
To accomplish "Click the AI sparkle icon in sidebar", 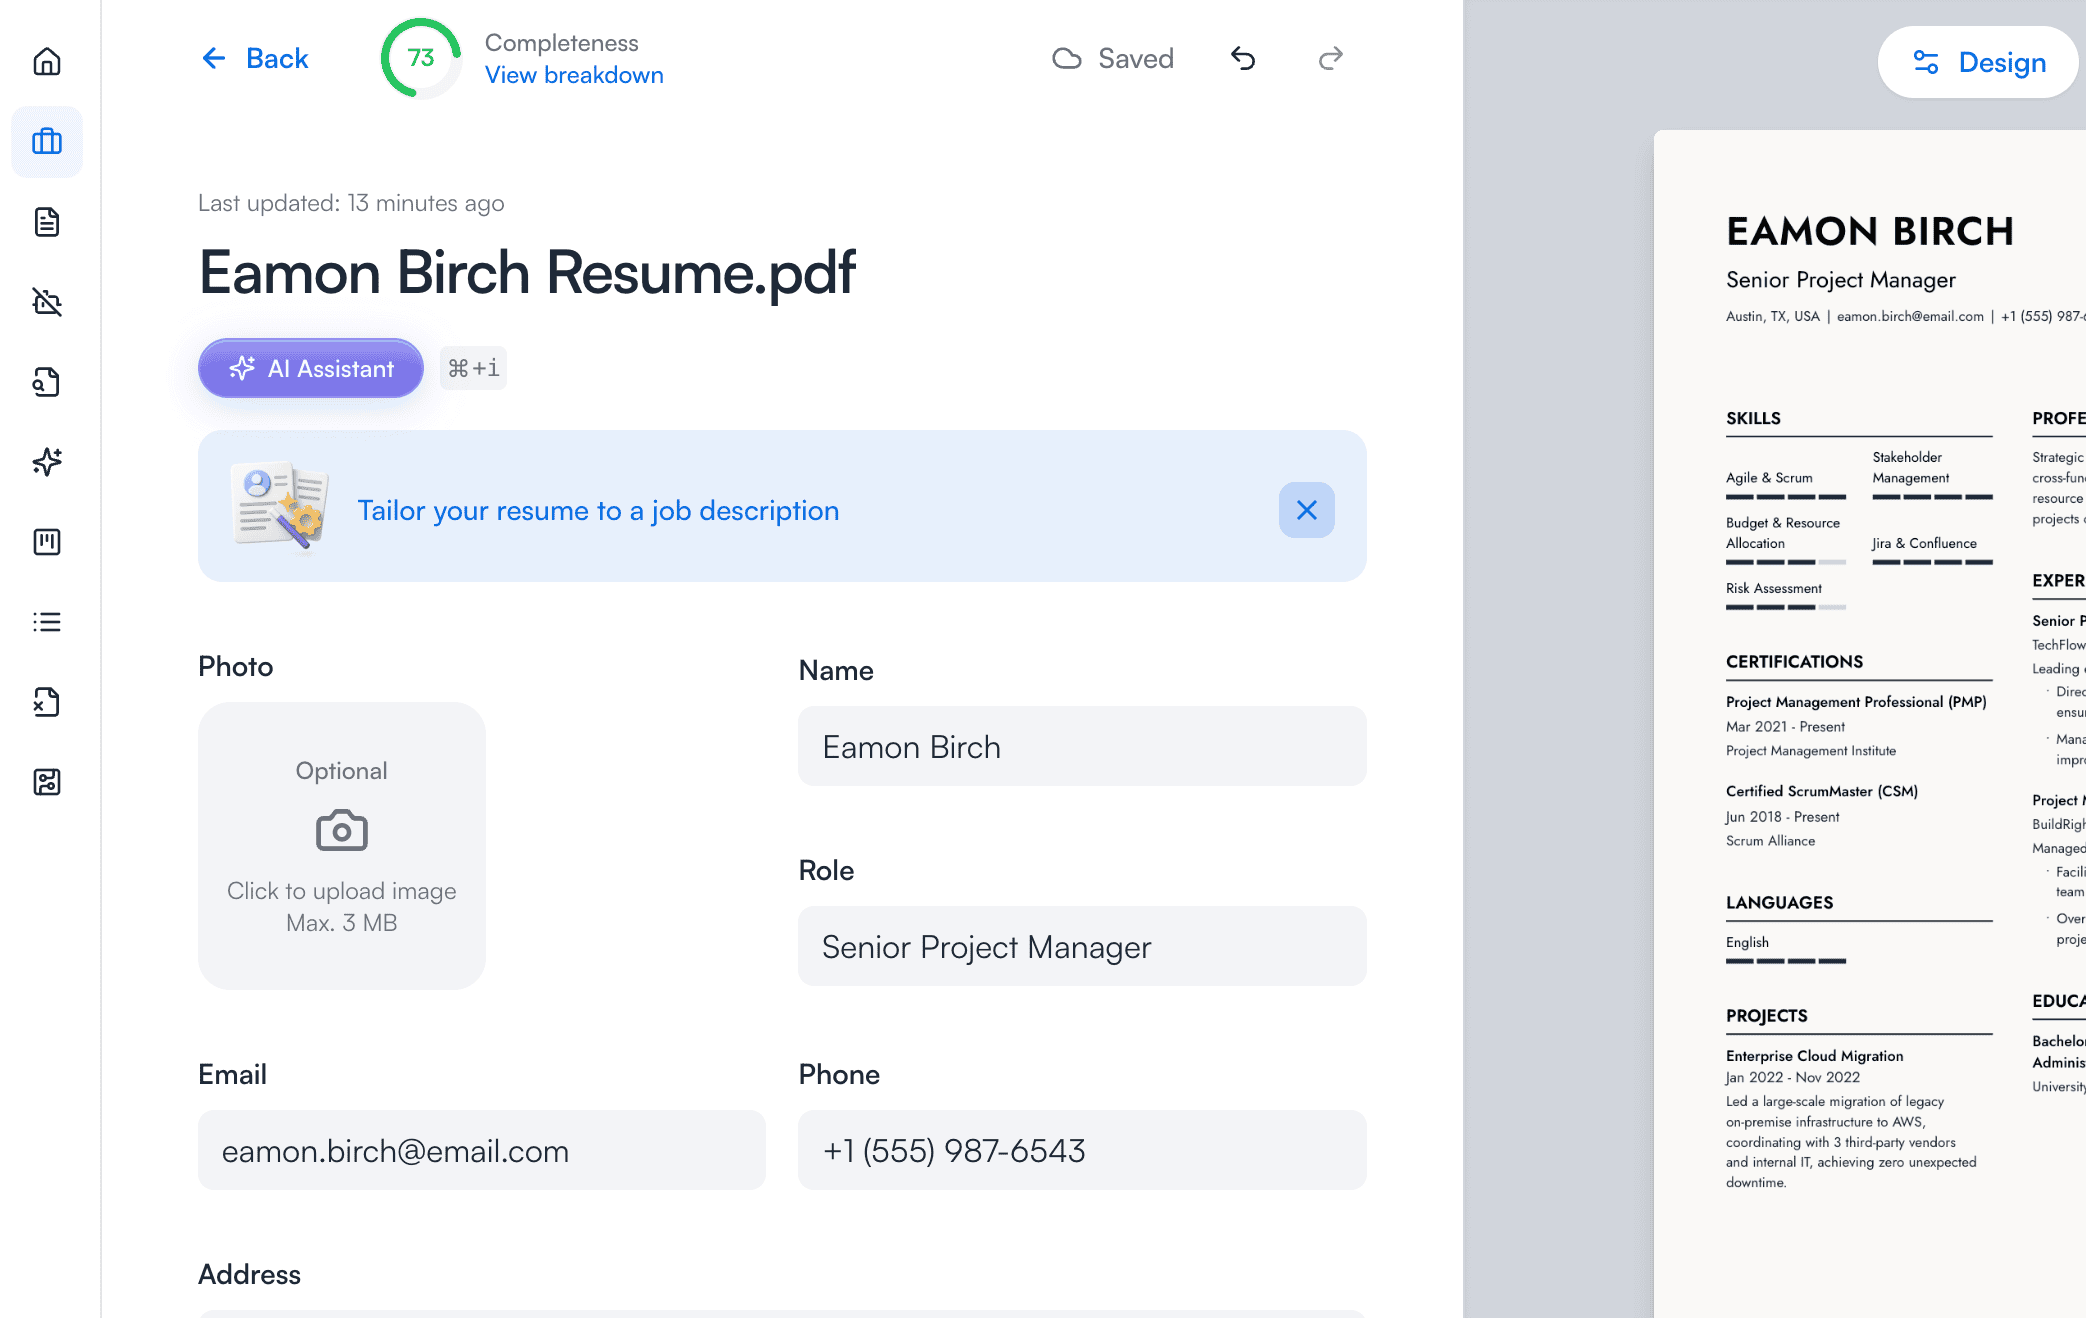I will (x=47, y=462).
